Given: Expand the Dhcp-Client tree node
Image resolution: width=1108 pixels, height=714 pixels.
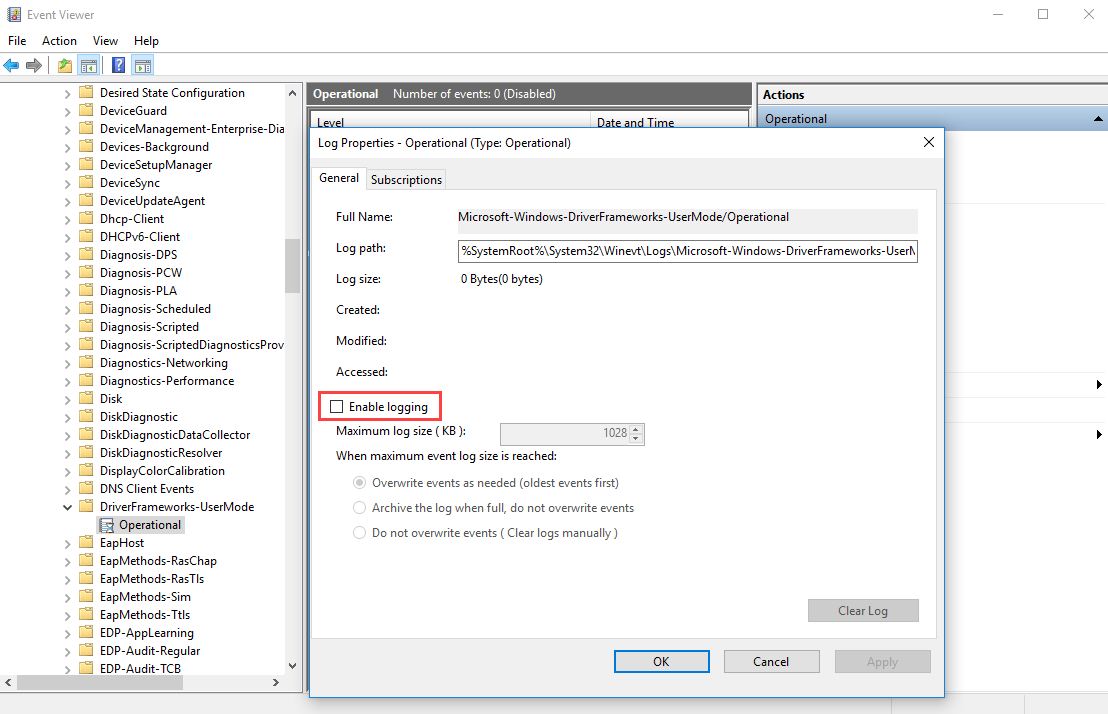Looking at the screenshot, I should point(67,218).
